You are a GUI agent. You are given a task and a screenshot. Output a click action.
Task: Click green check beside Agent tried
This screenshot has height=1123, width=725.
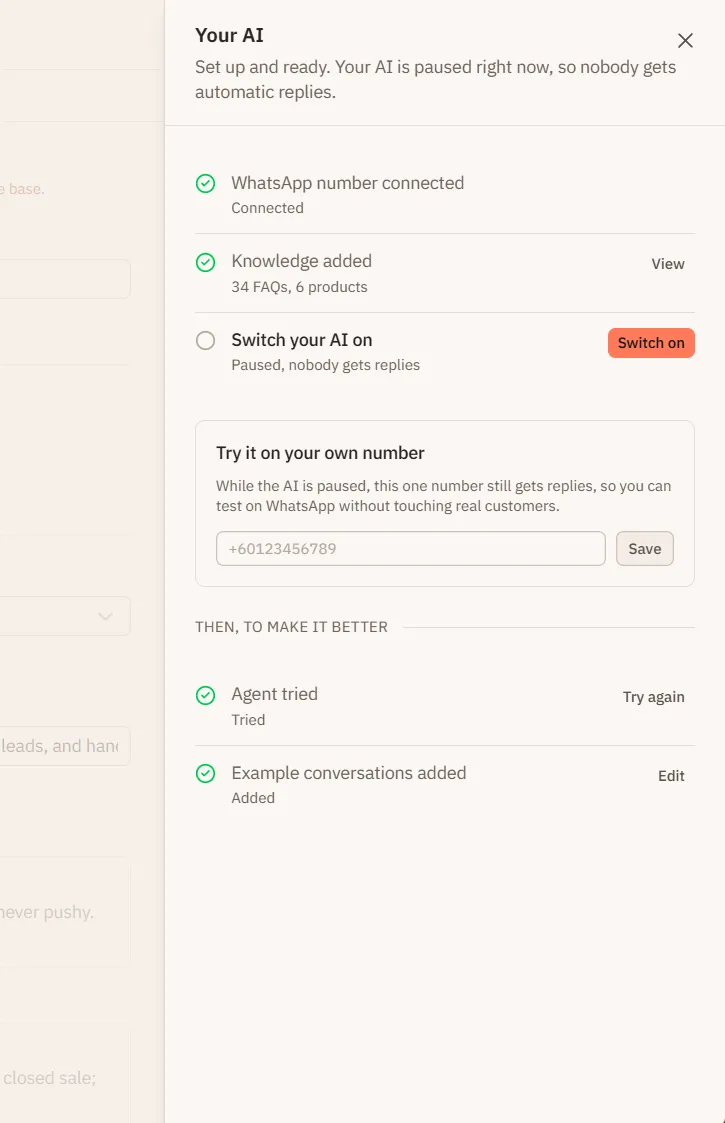pyautogui.click(x=206, y=695)
